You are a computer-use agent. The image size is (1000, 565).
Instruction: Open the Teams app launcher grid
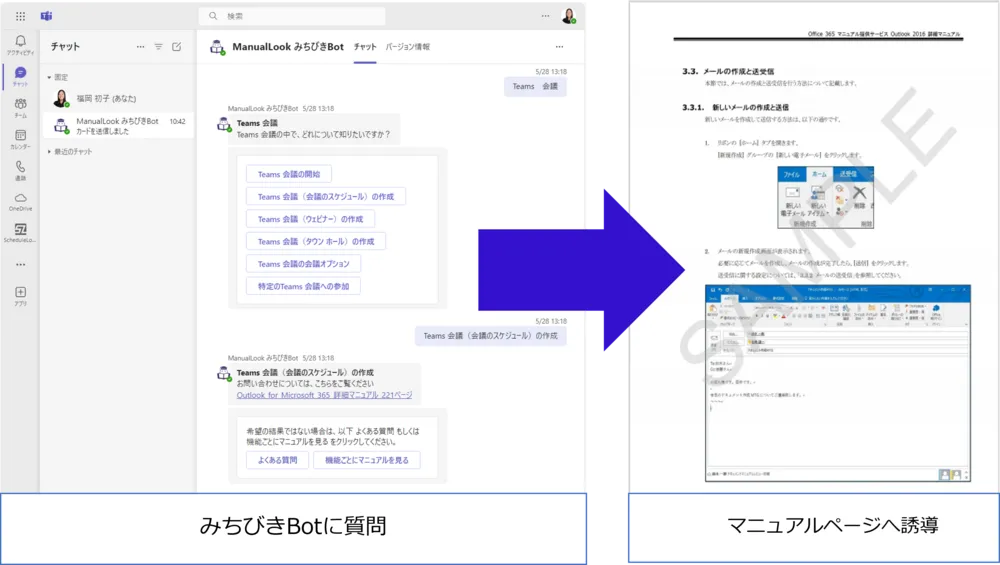tap(20, 16)
